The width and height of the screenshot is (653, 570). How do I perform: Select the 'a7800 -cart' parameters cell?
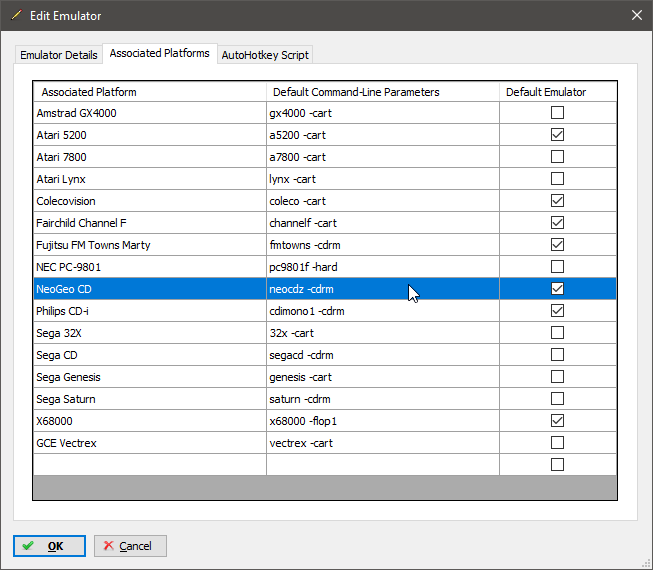(x=383, y=157)
